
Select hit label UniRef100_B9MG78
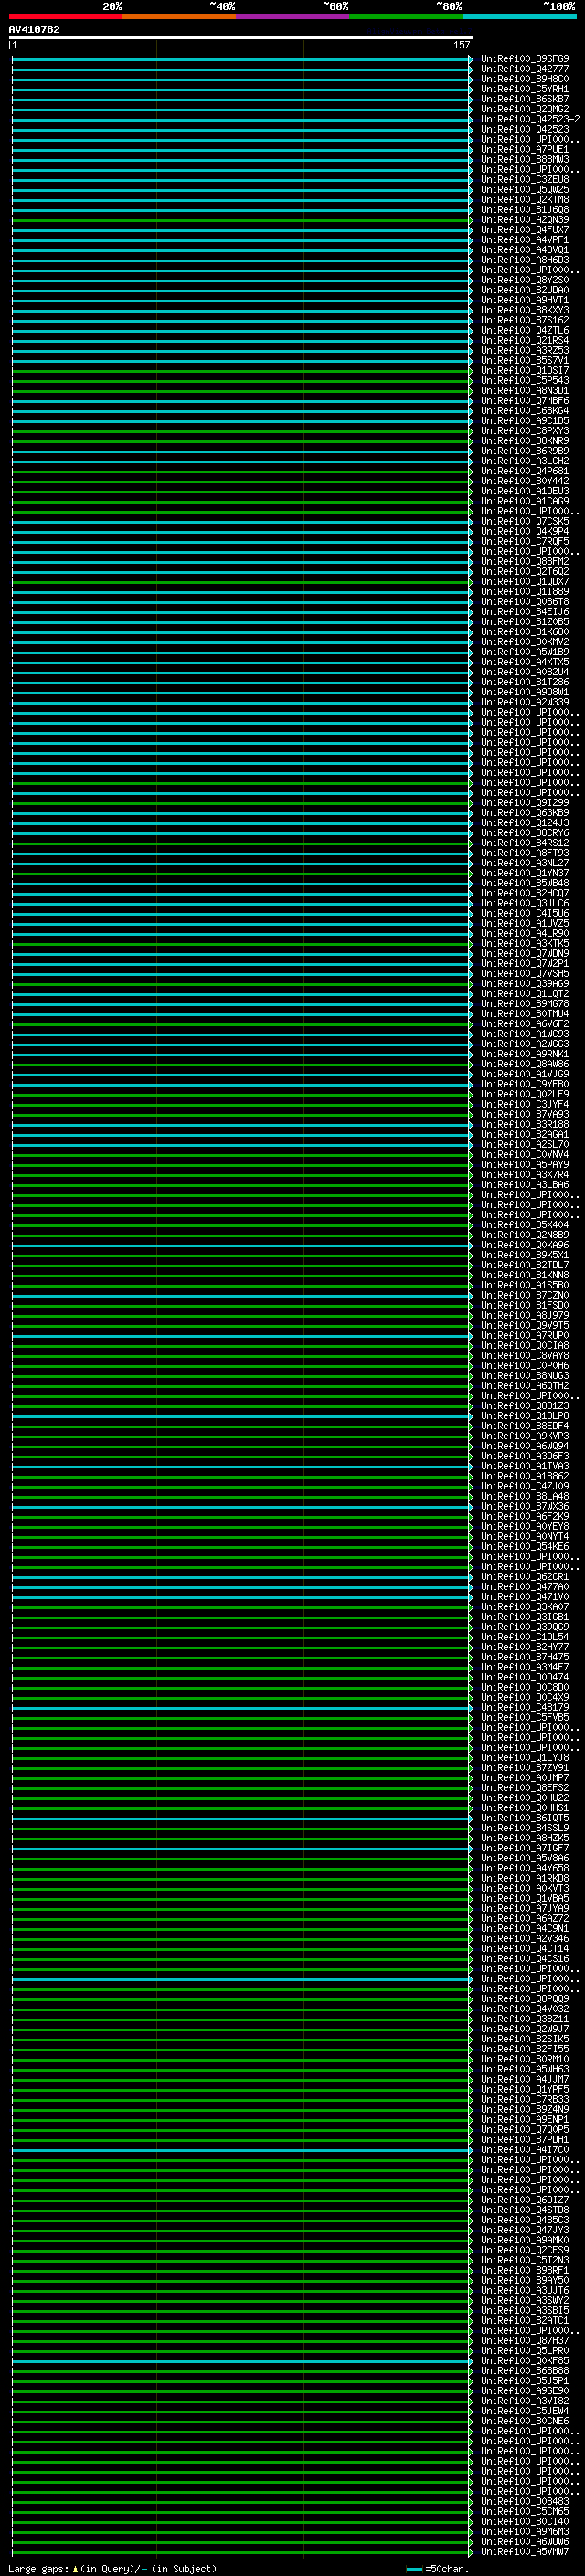pyautogui.click(x=524, y=1004)
